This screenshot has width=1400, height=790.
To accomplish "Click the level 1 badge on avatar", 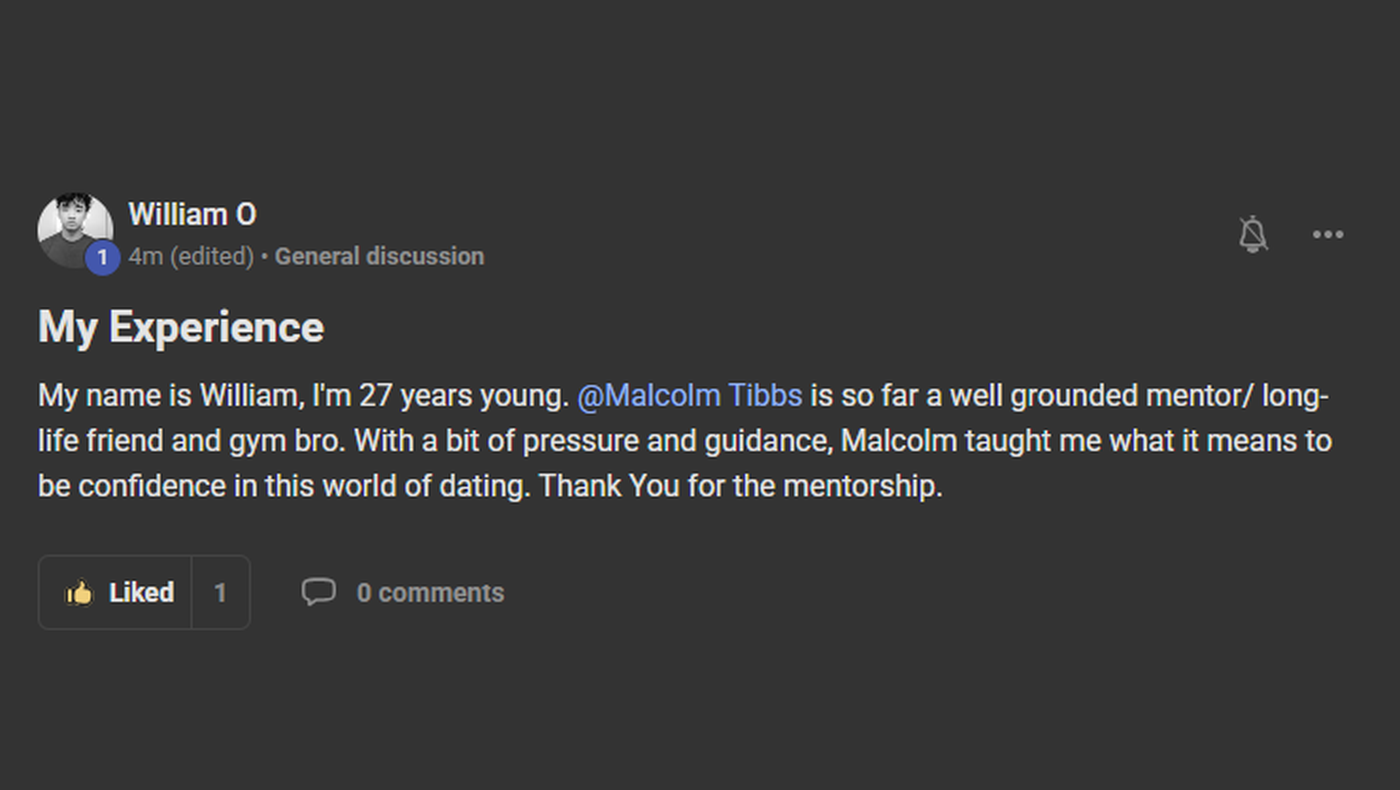I will 102,257.
